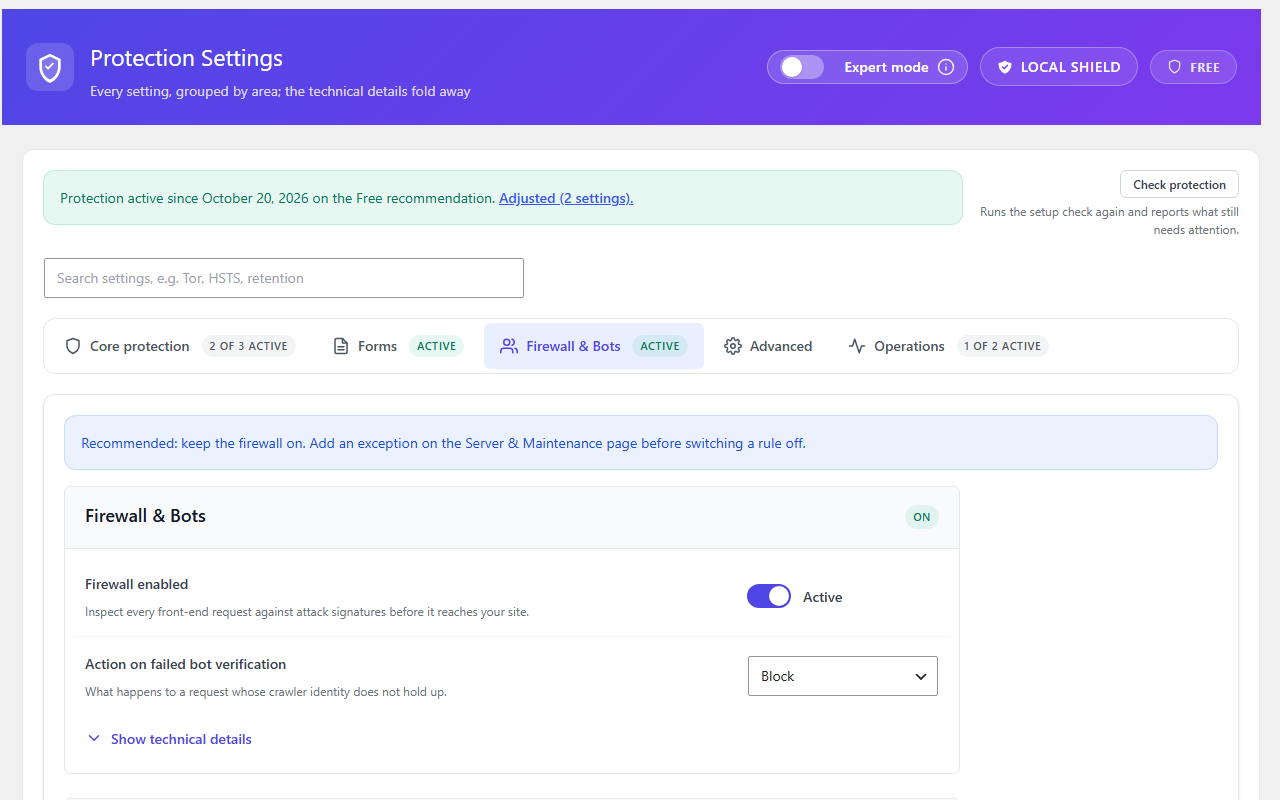The width and height of the screenshot is (1280, 800).
Task: Click the shield icon in LOCAL SHIELD badge
Action: (1005, 67)
